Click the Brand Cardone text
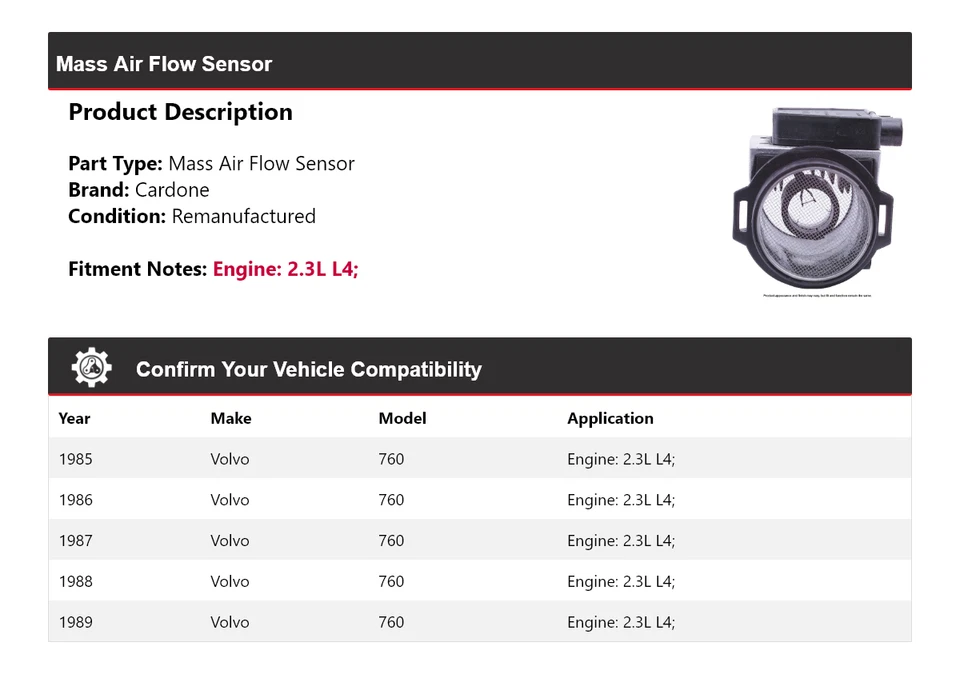960x674 pixels. pos(139,190)
